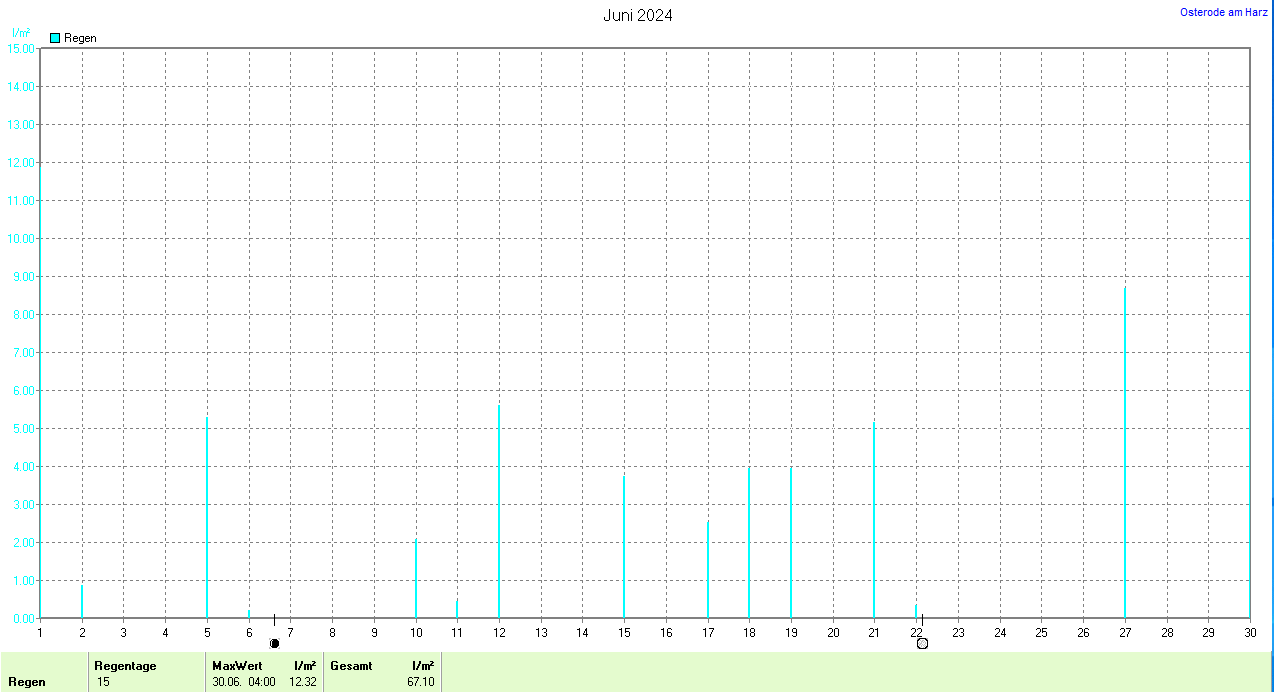Click the Juni 2024 chart title
This screenshot has height=692, width=1274.
(637, 15)
